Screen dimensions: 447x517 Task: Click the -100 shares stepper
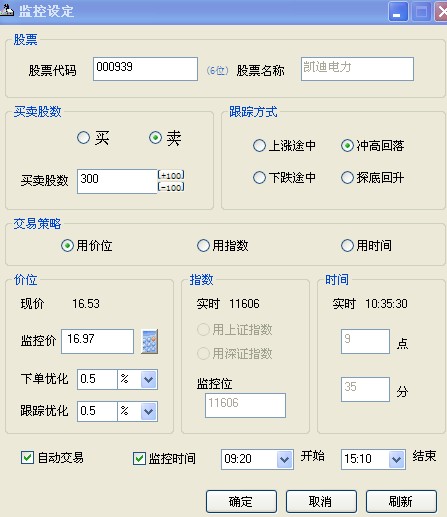(x=171, y=187)
